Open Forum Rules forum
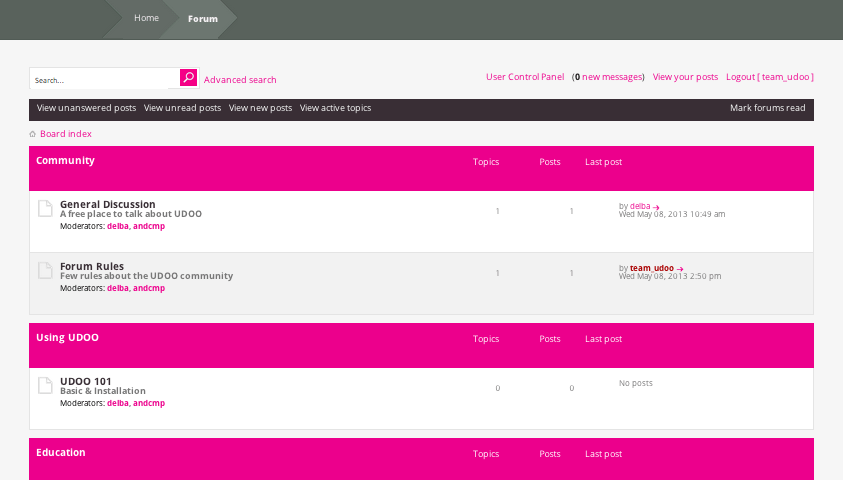The width and height of the screenshot is (843, 480). coord(92,266)
